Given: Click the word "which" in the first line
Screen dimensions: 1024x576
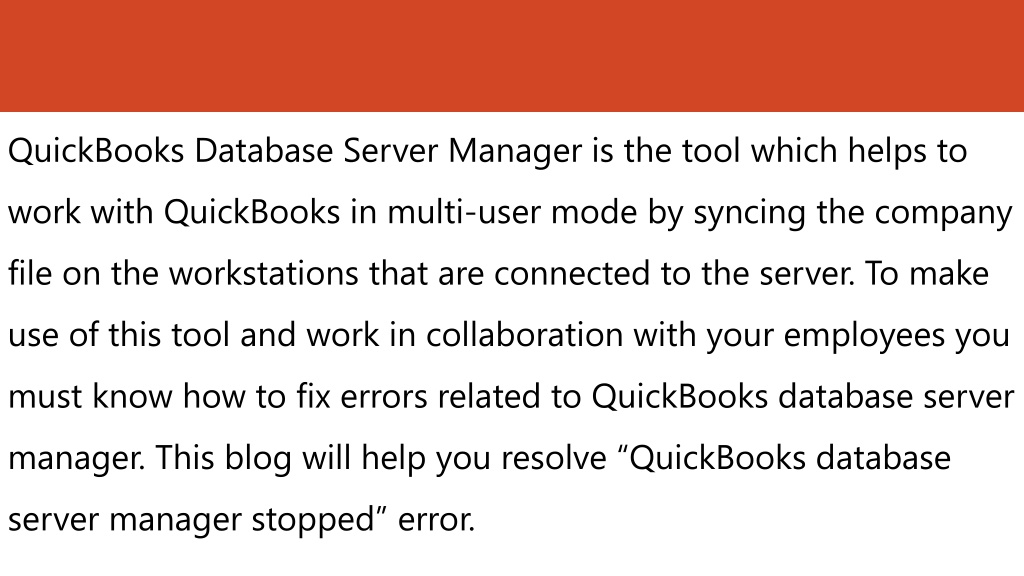Looking at the screenshot, I should coord(794,151).
